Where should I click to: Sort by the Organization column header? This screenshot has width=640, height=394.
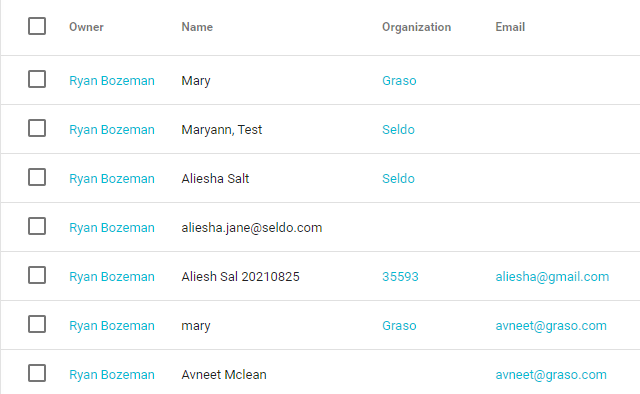tap(416, 27)
